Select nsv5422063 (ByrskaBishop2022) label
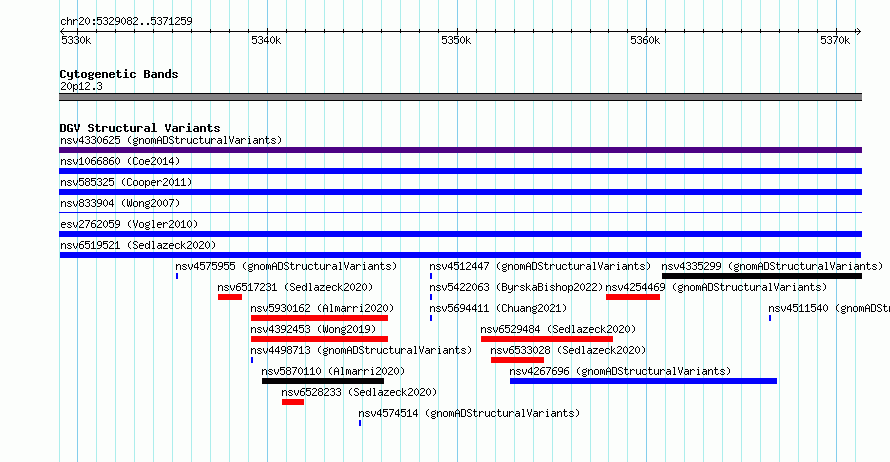890x462 pixels. pos(516,287)
